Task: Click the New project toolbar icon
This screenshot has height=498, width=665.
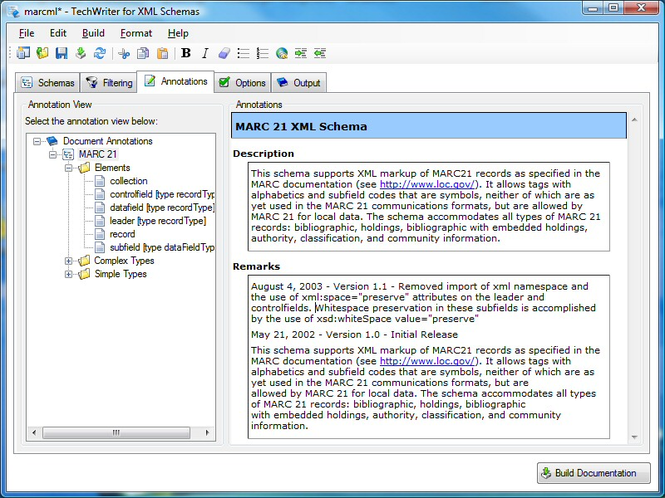Action: pyautogui.click(x=23, y=53)
